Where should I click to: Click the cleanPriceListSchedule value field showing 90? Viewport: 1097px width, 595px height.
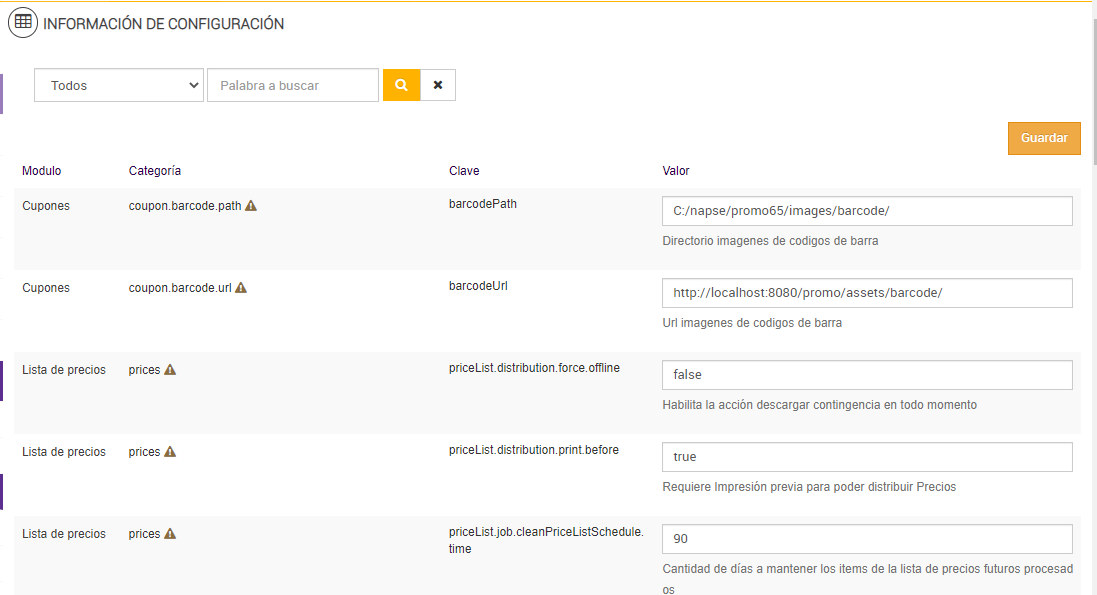867,539
